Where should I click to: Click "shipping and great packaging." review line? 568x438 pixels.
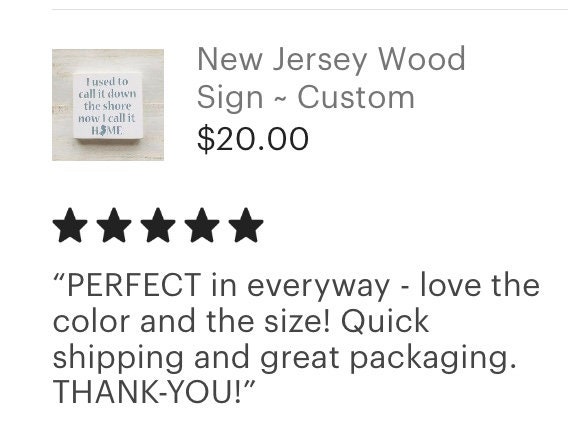click(284, 358)
